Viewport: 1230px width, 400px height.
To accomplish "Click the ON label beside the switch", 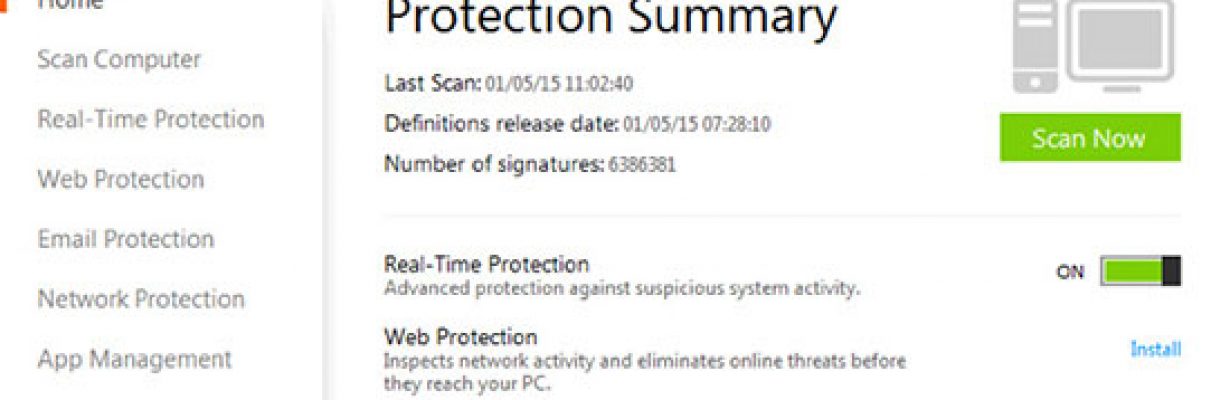I will [x=1069, y=272].
